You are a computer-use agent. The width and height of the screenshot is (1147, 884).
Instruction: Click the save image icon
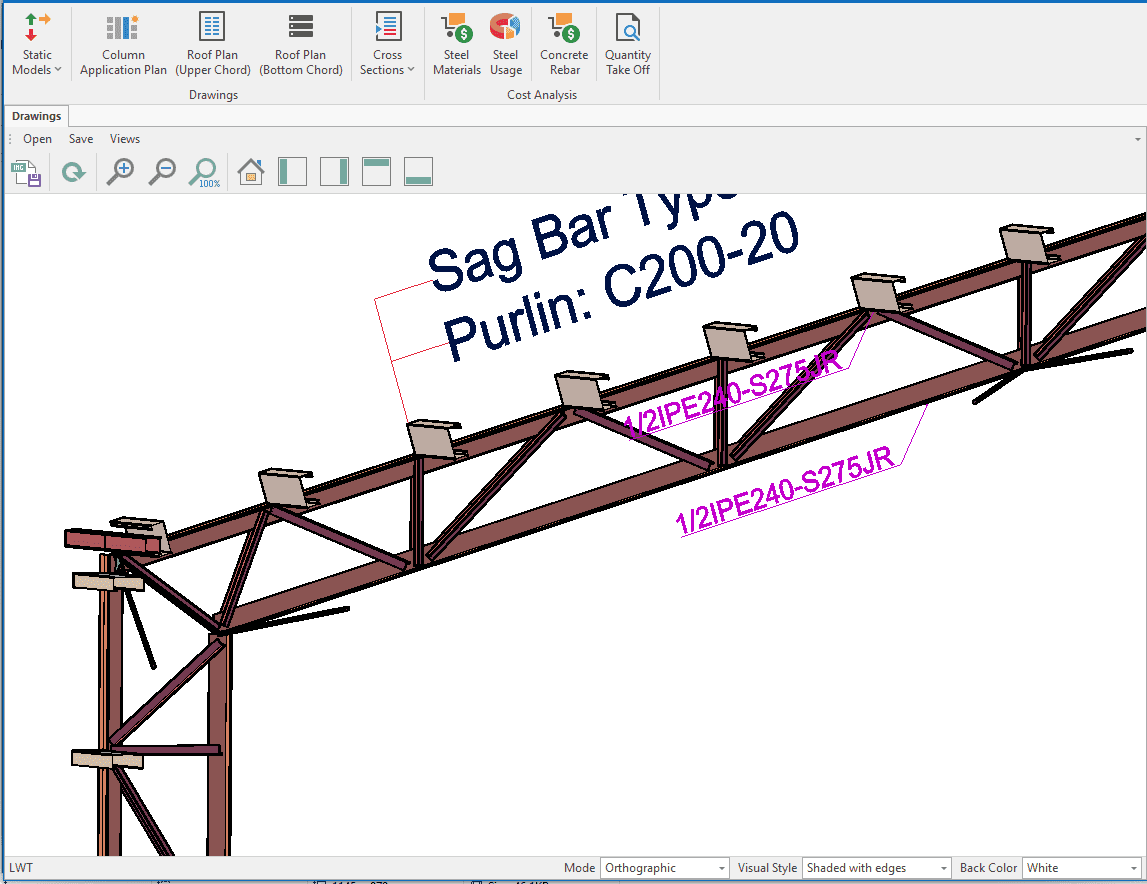pyautogui.click(x=27, y=172)
